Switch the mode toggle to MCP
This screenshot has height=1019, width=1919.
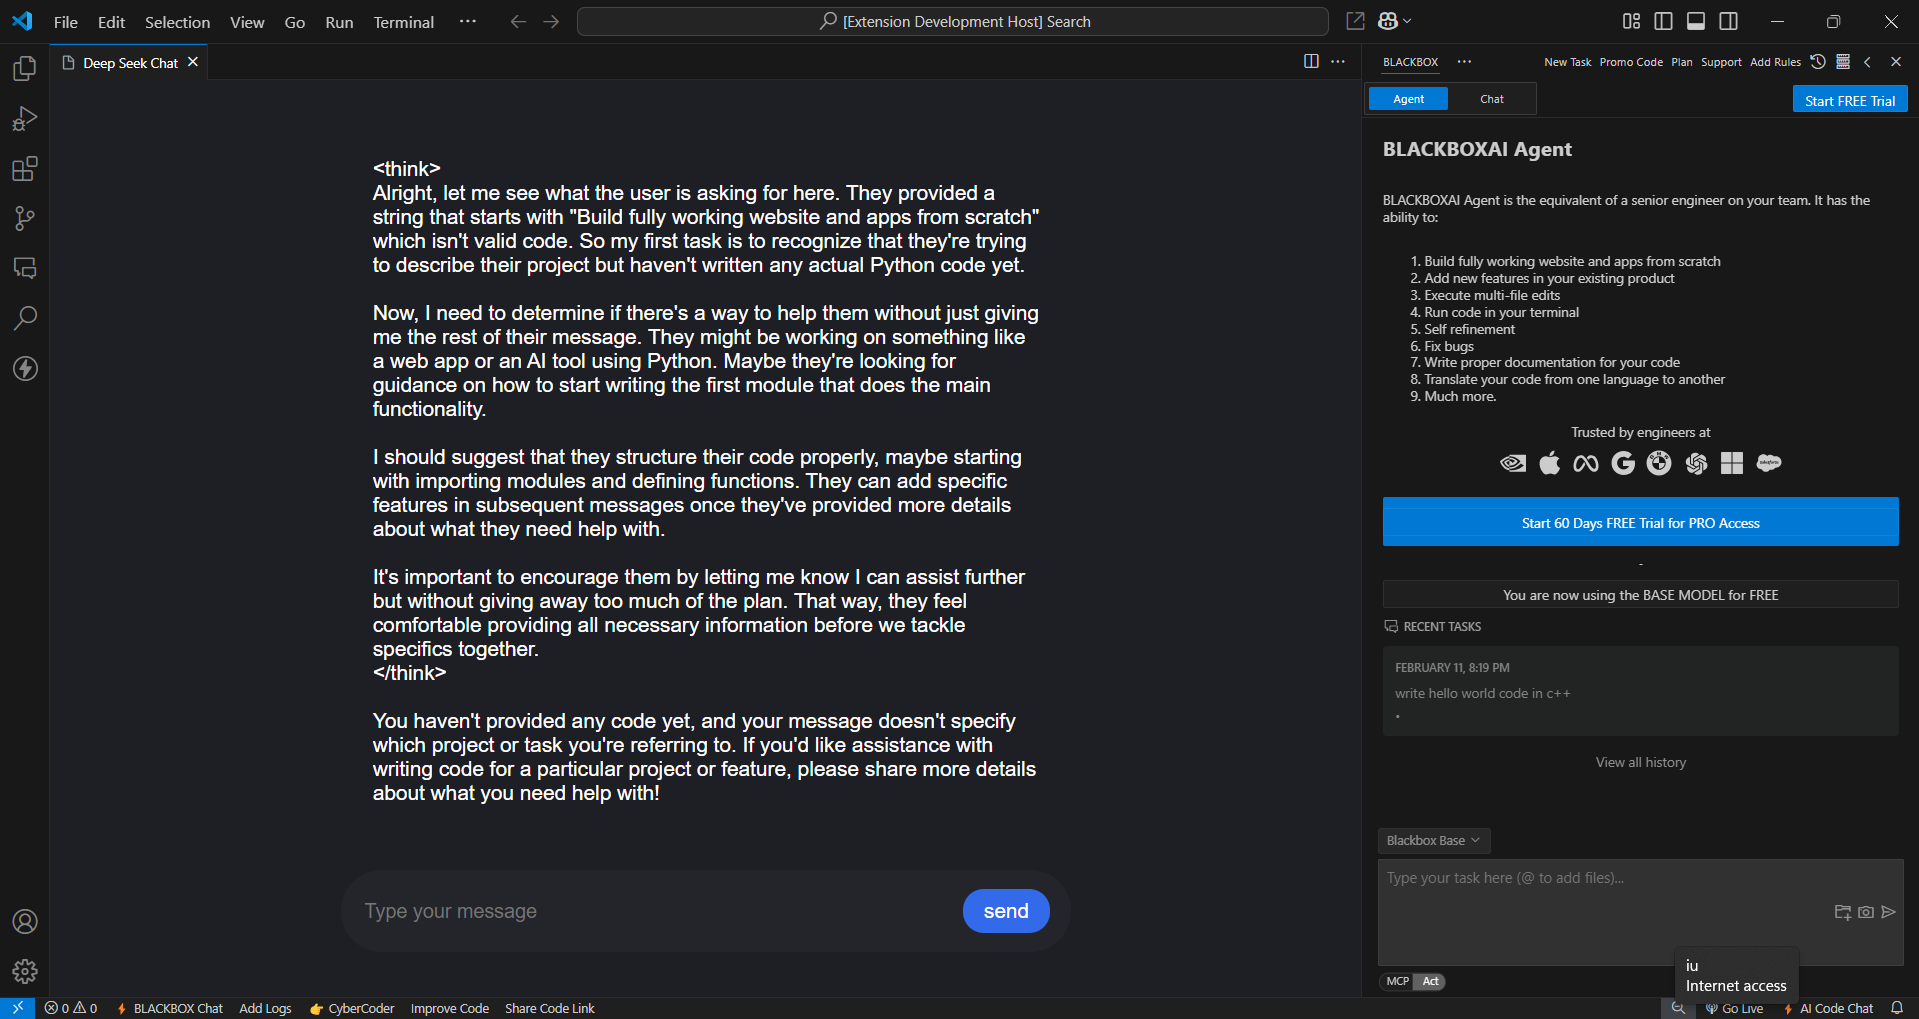point(1397,981)
